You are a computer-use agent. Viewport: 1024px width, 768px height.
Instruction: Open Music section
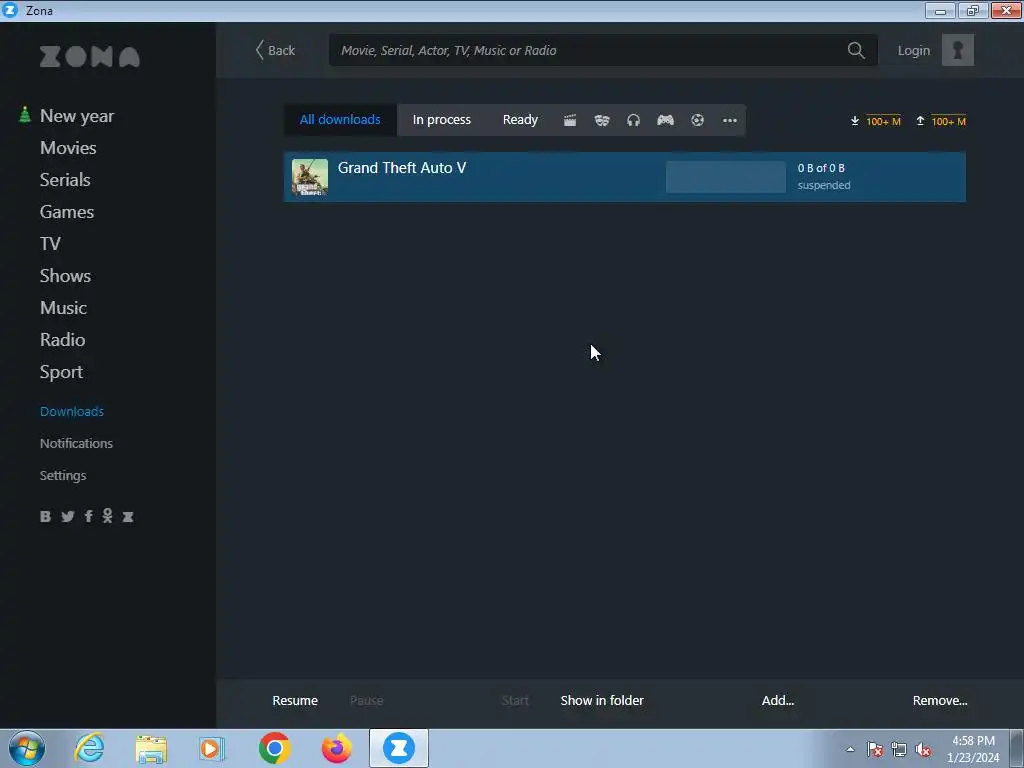tap(63, 308)
